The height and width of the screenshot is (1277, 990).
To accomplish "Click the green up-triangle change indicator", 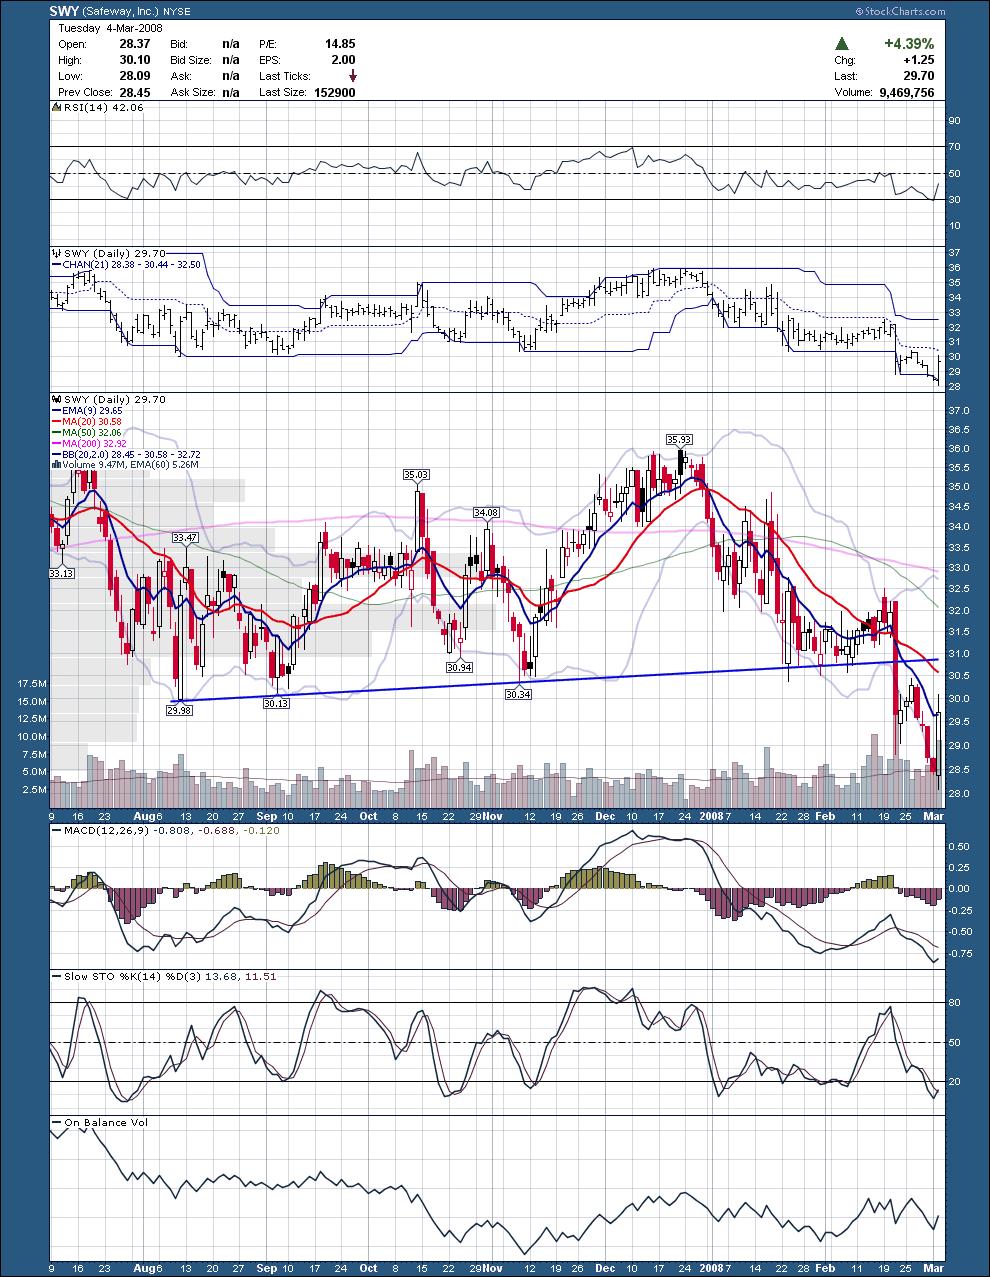I will pyautogui.click(x=843, y=44).
